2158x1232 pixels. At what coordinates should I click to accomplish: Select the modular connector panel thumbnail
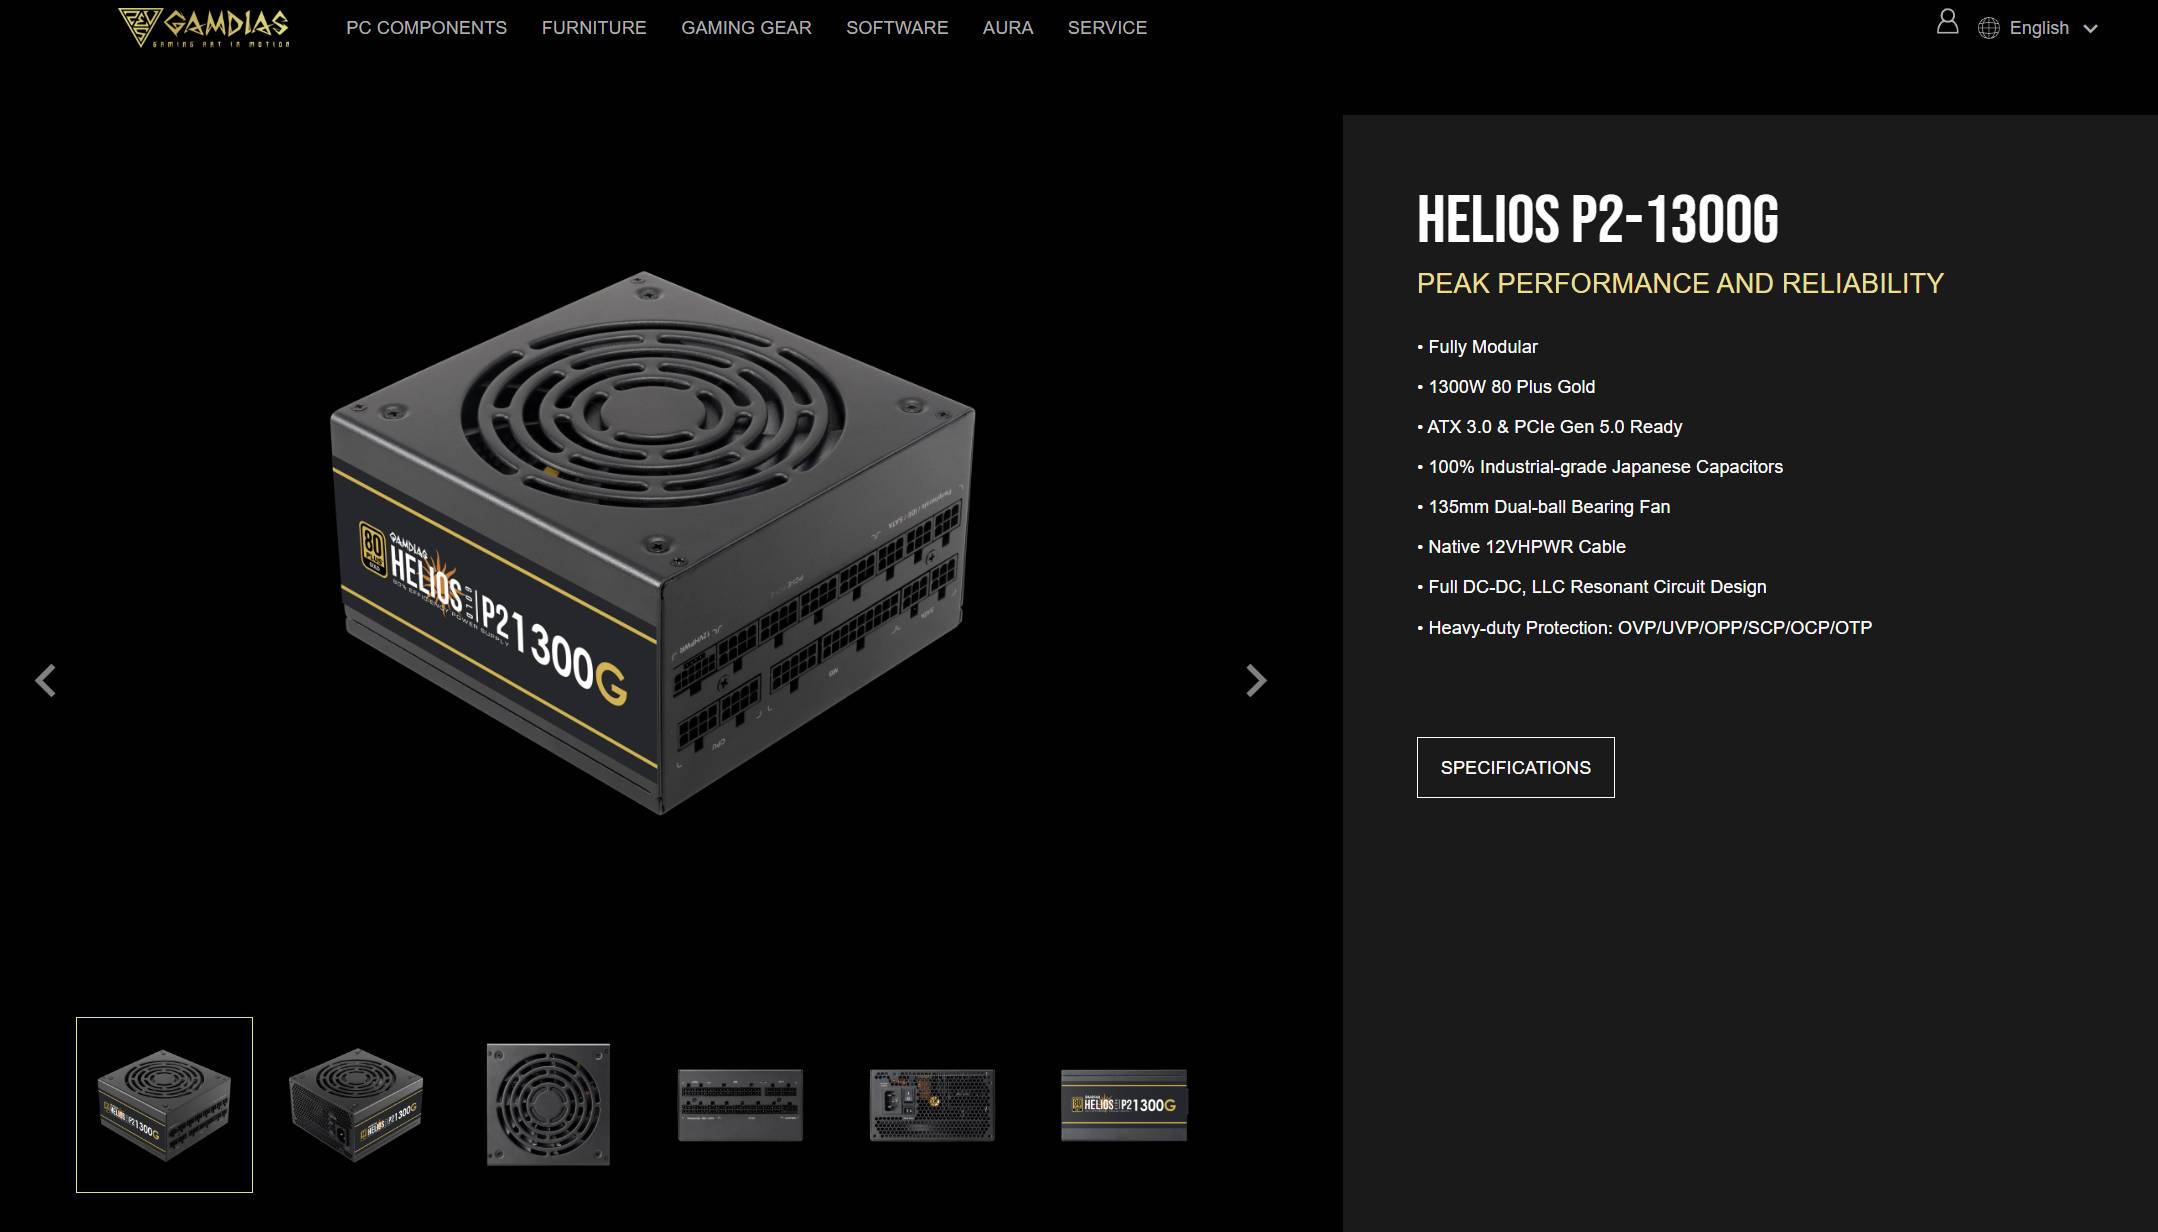click(x=740, y=1105)
